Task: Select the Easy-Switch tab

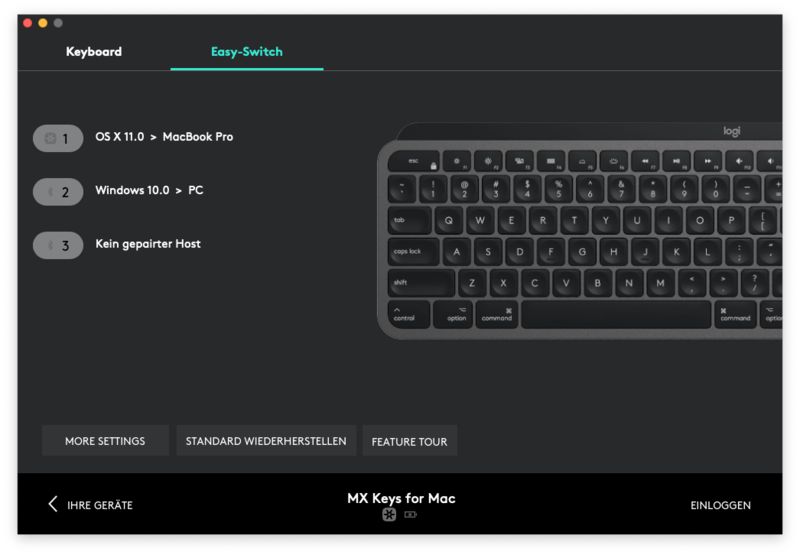Action: point(246,52)
